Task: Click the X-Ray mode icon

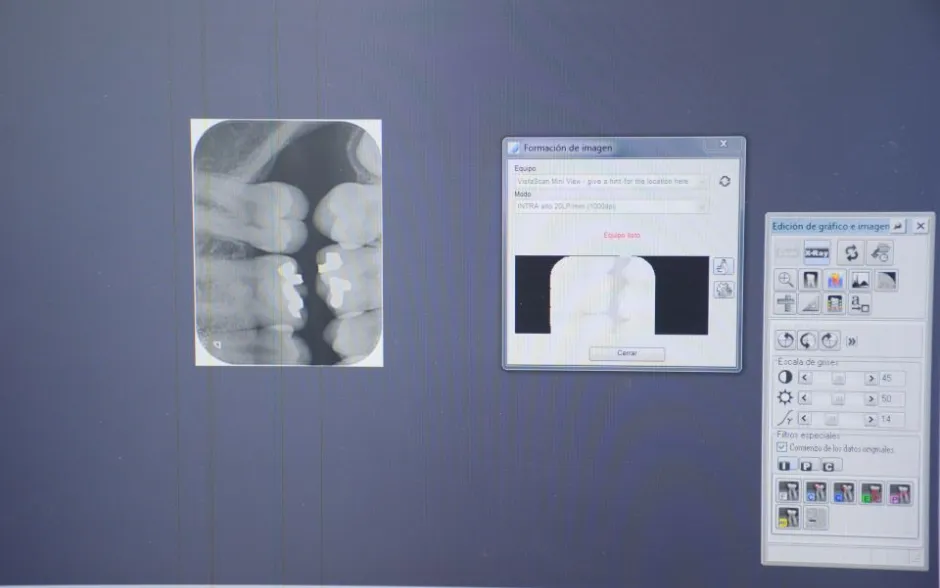Action: 817,253
